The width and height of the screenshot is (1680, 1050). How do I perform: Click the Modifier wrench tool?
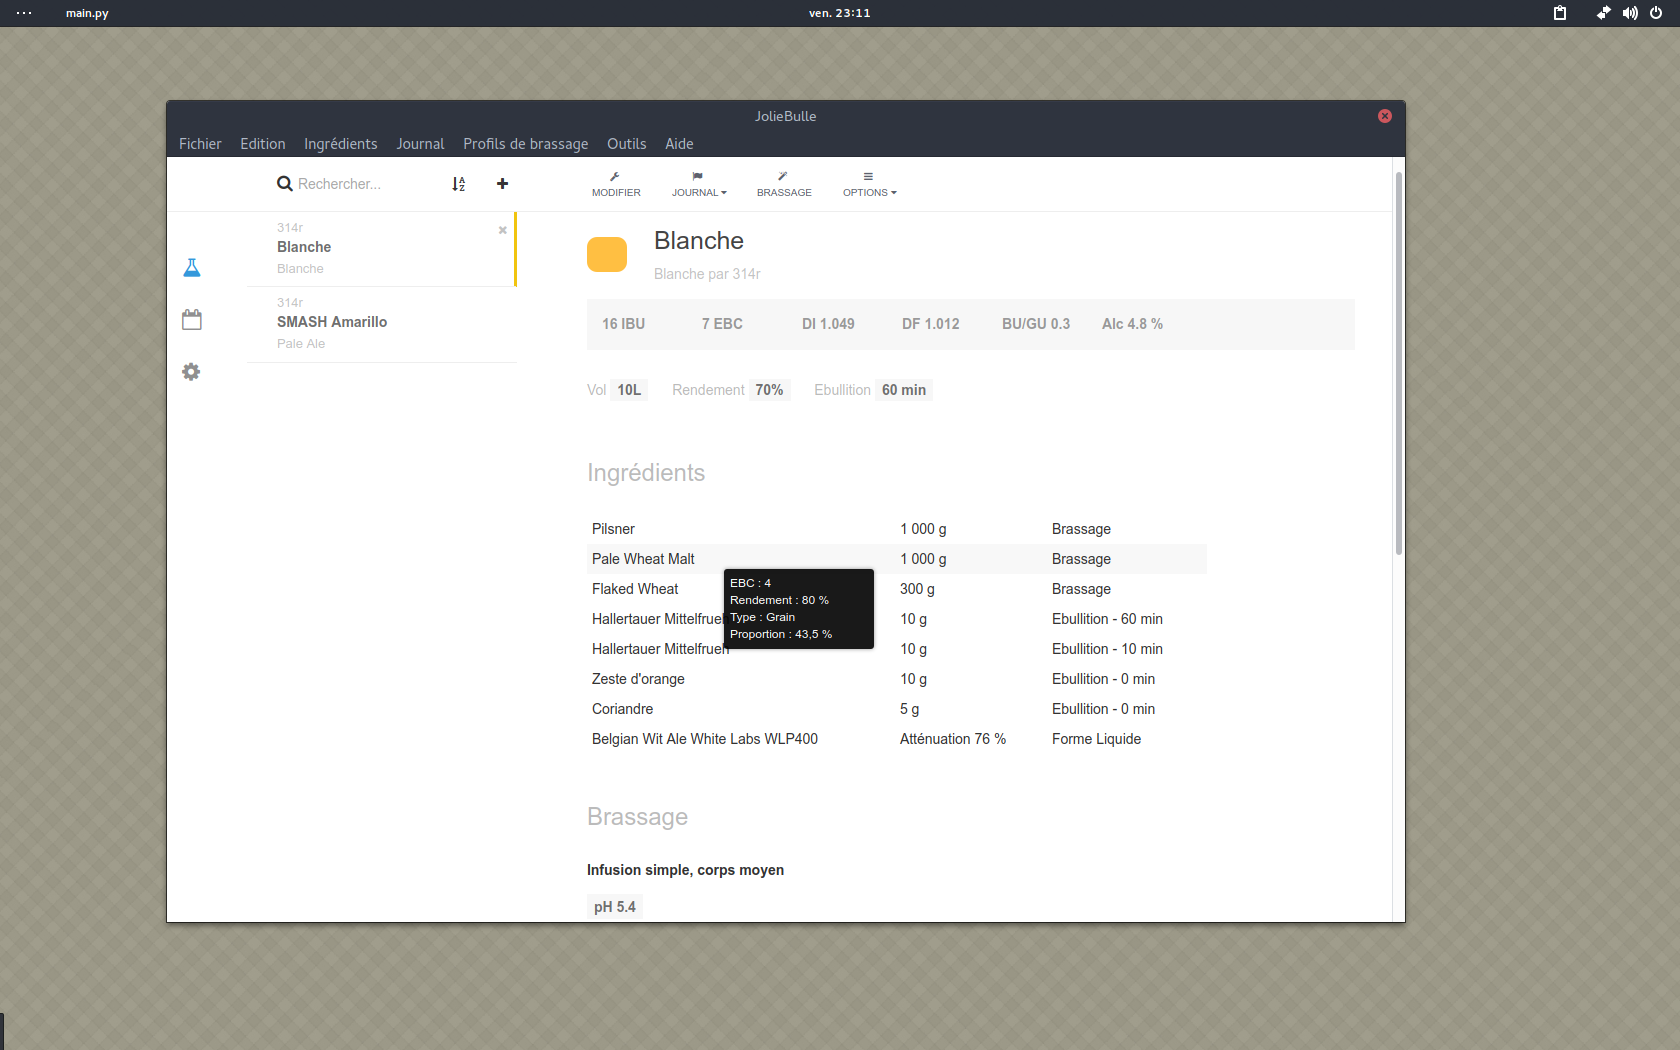[x=616, y=184]
